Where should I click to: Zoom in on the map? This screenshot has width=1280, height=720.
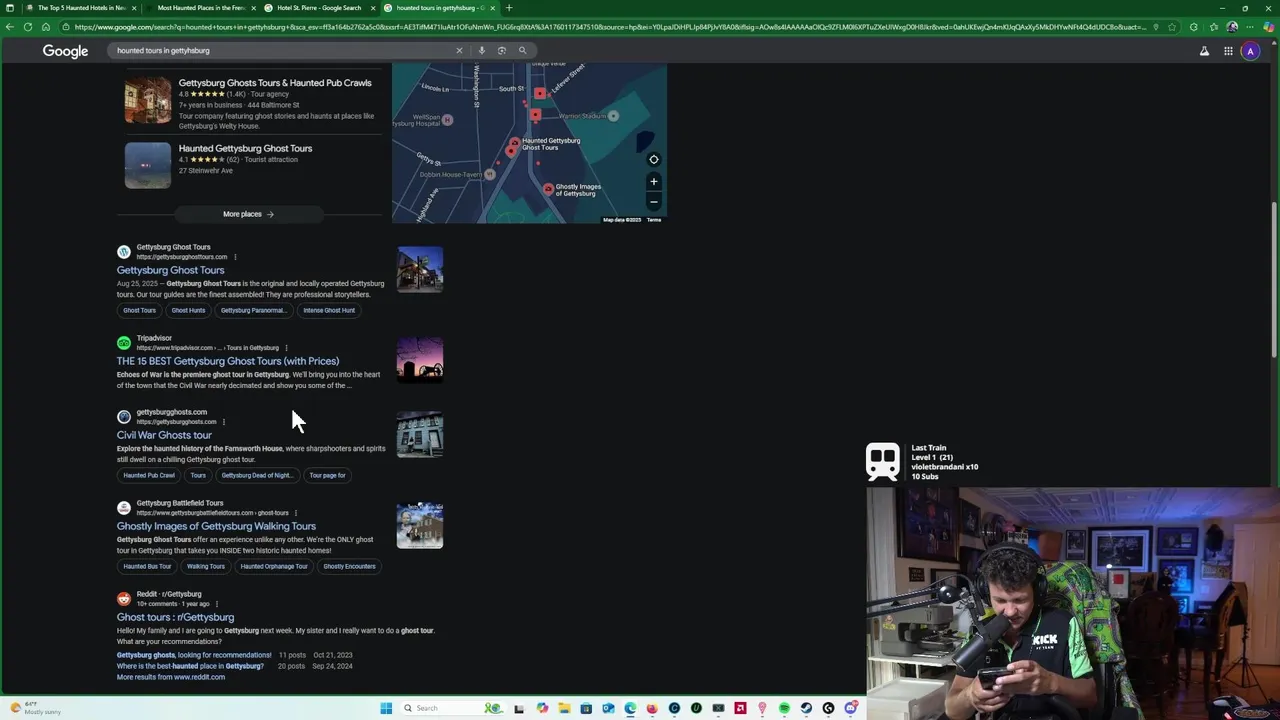pos(653,181)
